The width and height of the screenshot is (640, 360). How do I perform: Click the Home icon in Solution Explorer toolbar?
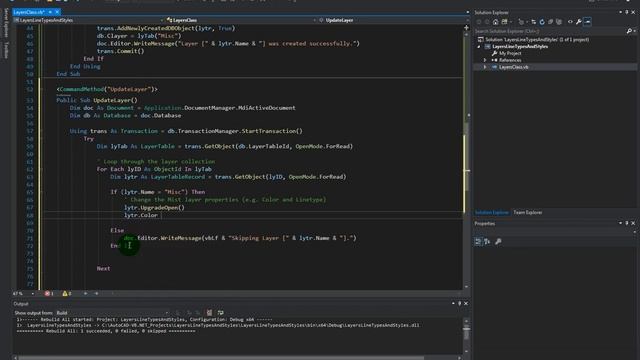point(496,22)
